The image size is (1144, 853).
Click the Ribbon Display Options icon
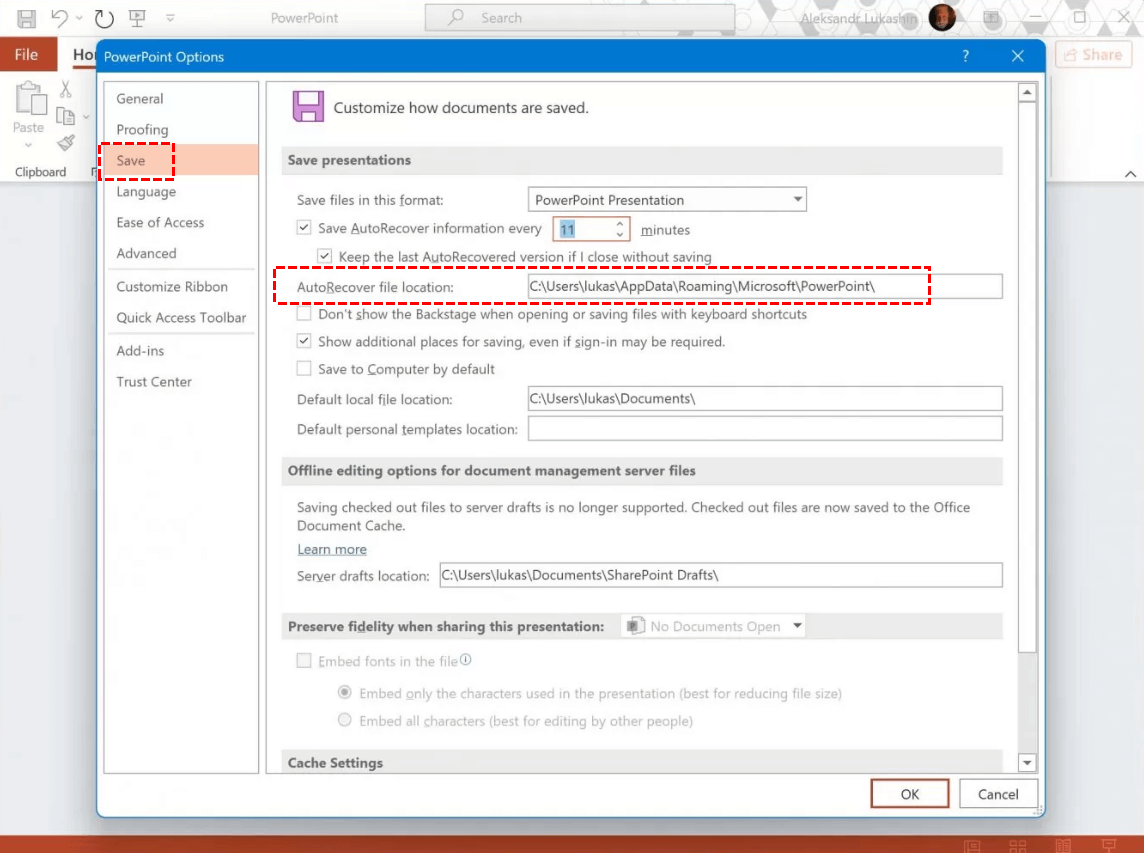tap(991, 18)
